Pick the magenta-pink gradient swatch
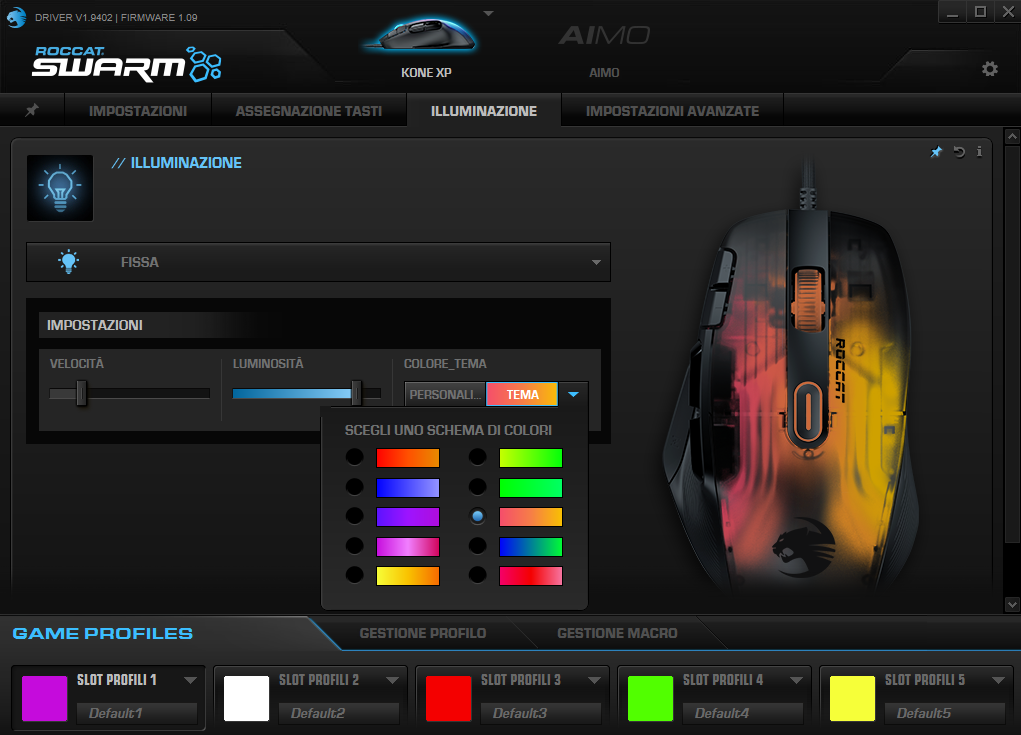Image resolution: width=1021 pixels, height=735 pixels. click(x=408, y=546)
